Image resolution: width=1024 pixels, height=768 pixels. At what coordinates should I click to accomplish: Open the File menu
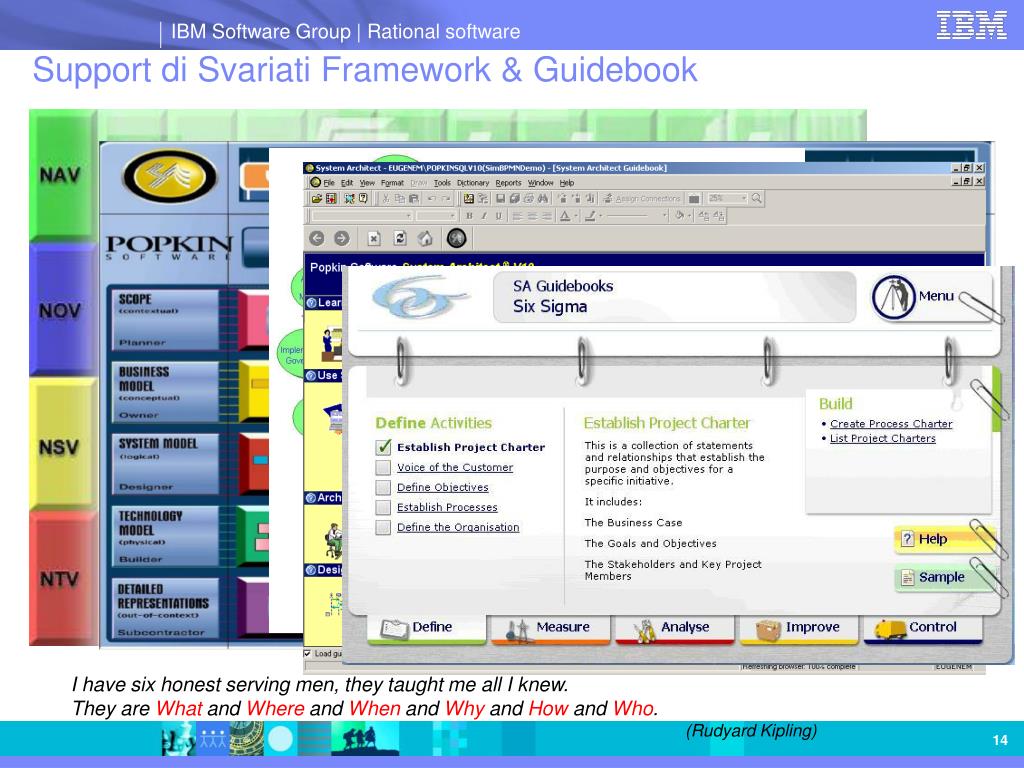coord(329,184)
